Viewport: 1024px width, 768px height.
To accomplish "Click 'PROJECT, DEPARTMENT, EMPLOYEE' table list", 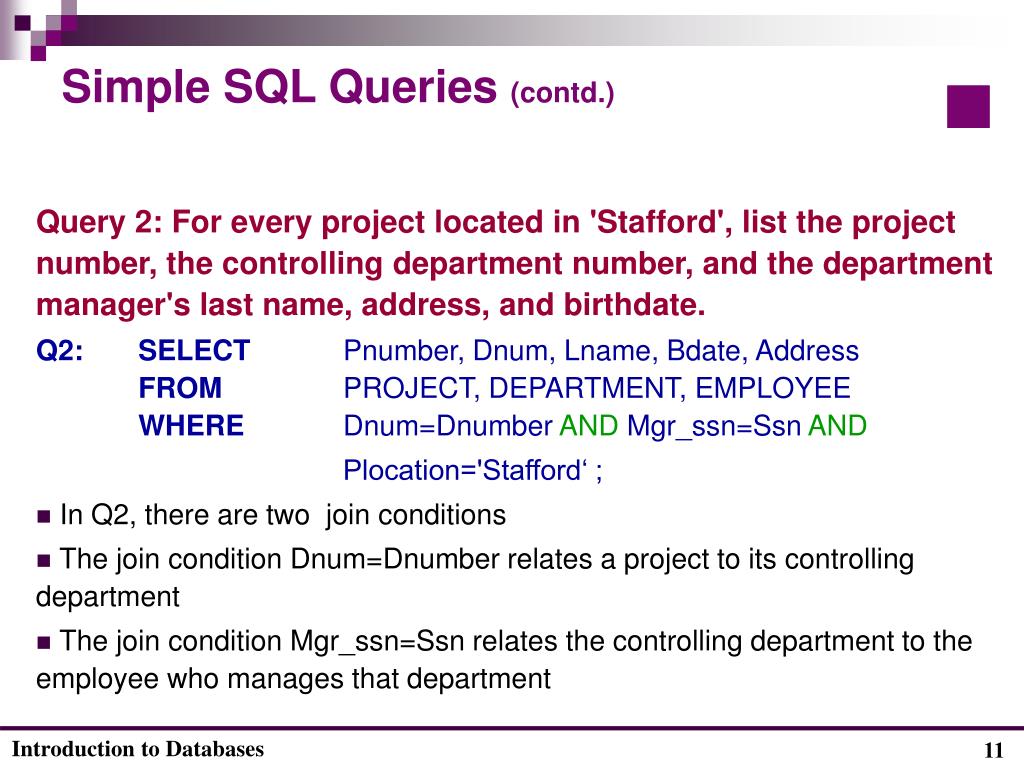I will click(x=597, y=389).
